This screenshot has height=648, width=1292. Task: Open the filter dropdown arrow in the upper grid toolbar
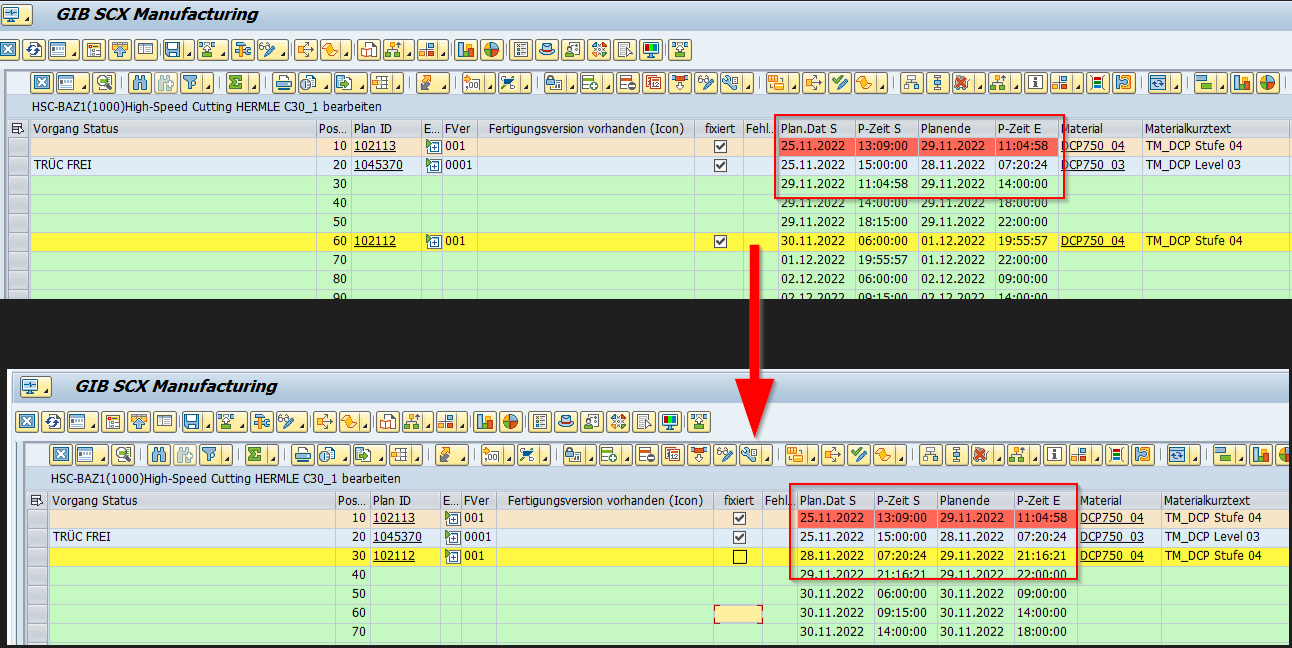click(206, 84)
